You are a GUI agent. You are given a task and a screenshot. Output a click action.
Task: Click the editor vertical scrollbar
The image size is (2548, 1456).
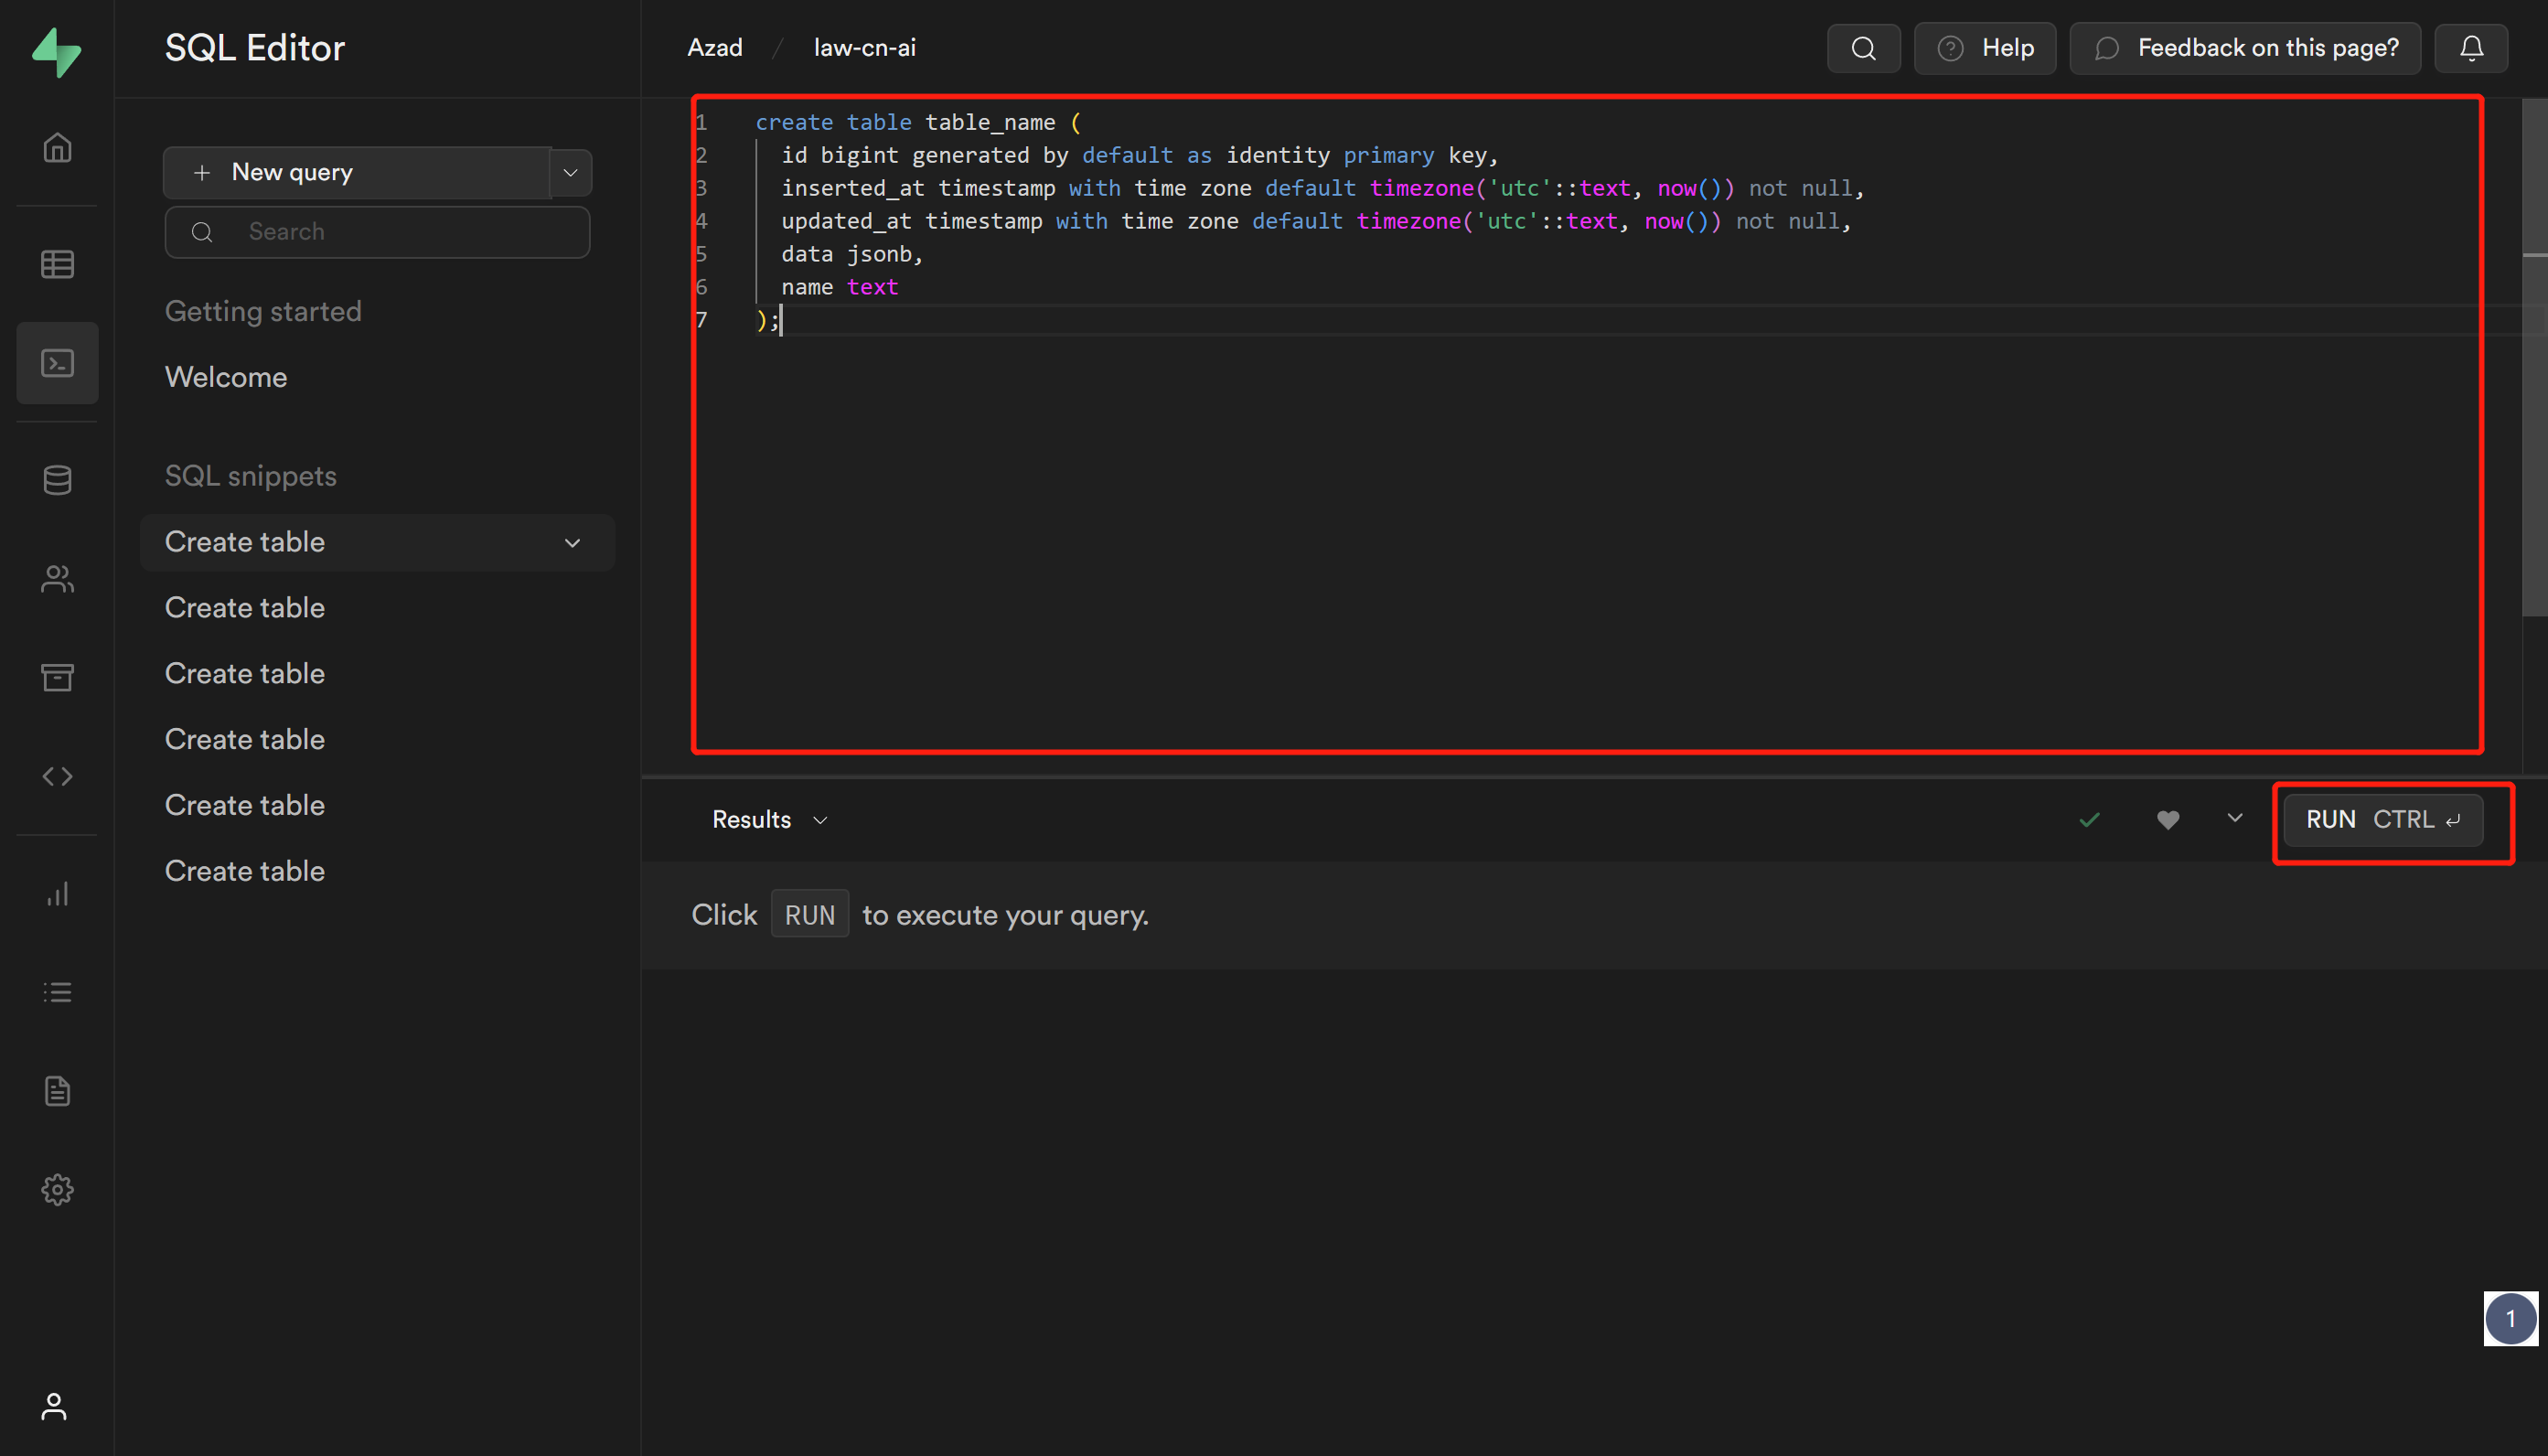click(x=2534, y=357)
